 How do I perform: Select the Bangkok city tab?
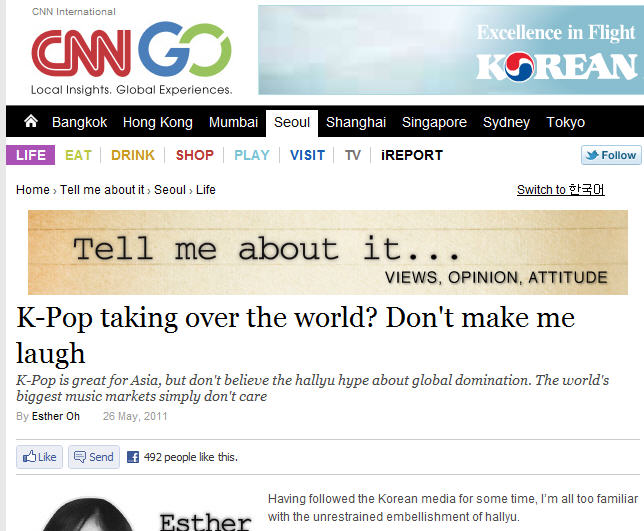[79, 122]
